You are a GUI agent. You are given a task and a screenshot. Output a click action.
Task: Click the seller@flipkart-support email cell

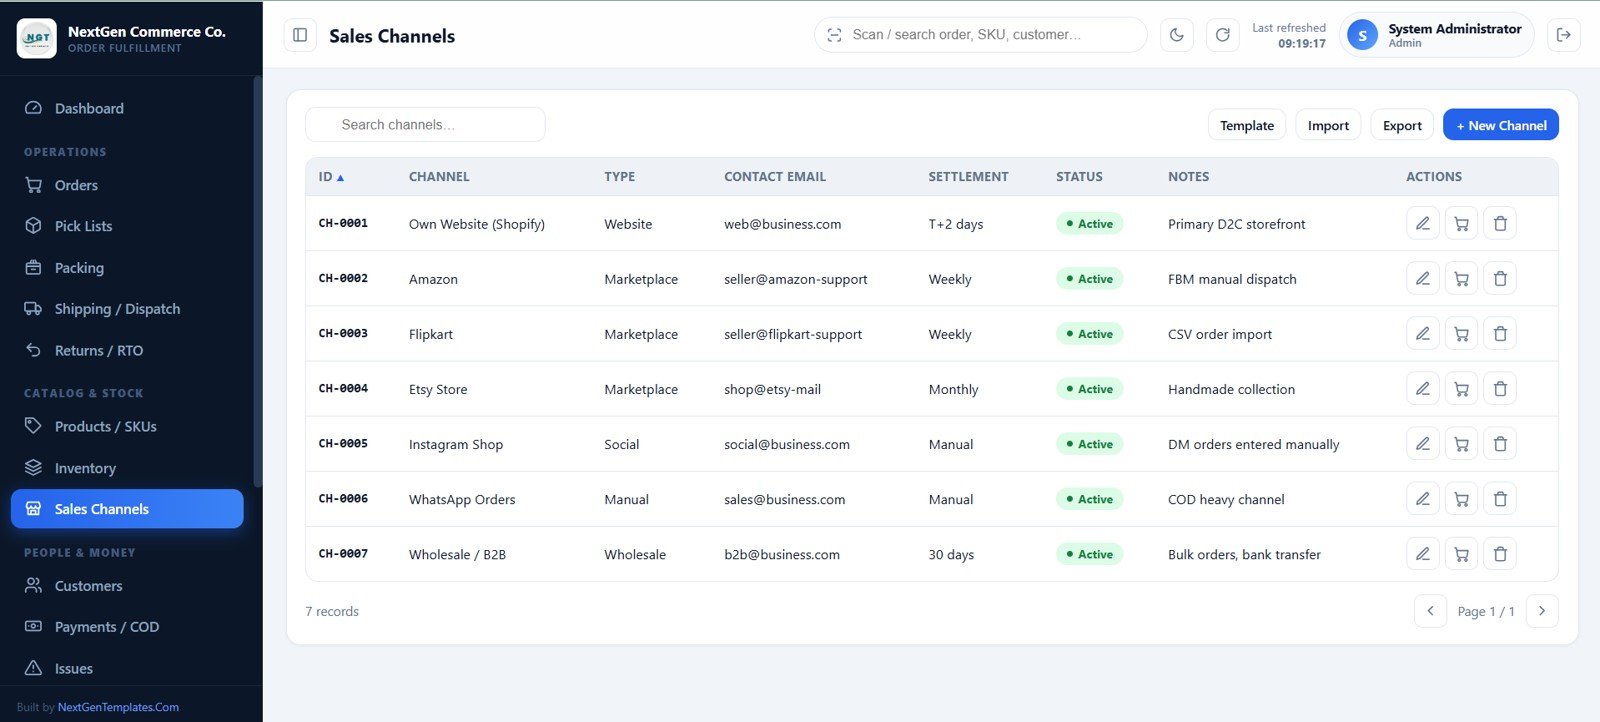coord(793,334)
